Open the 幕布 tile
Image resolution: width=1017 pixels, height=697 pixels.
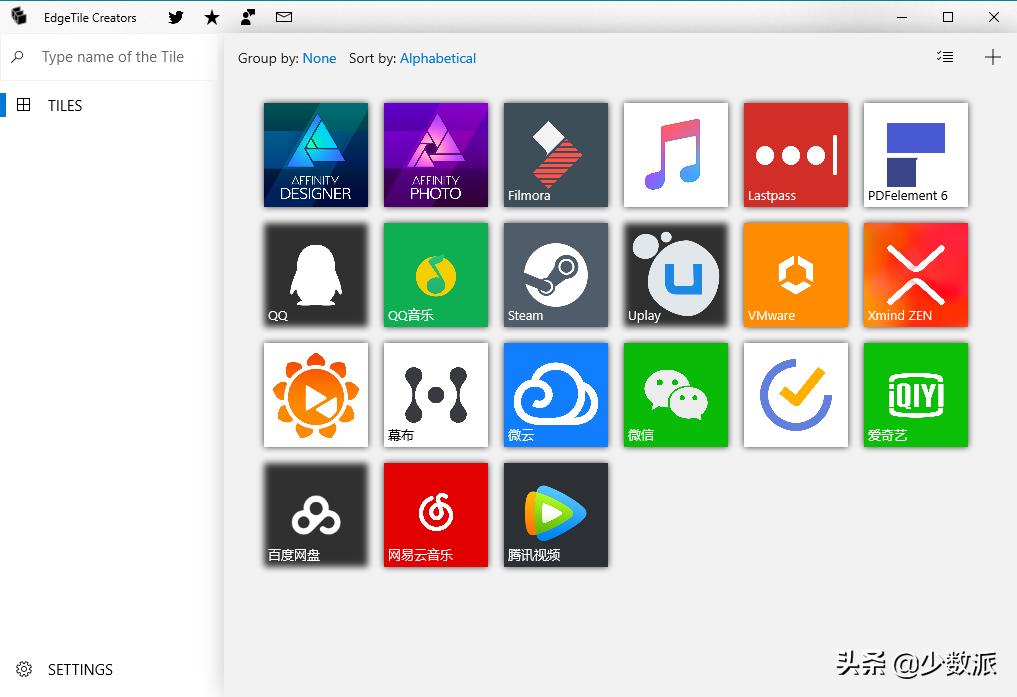pyautogui.click(x=436, y=395)
